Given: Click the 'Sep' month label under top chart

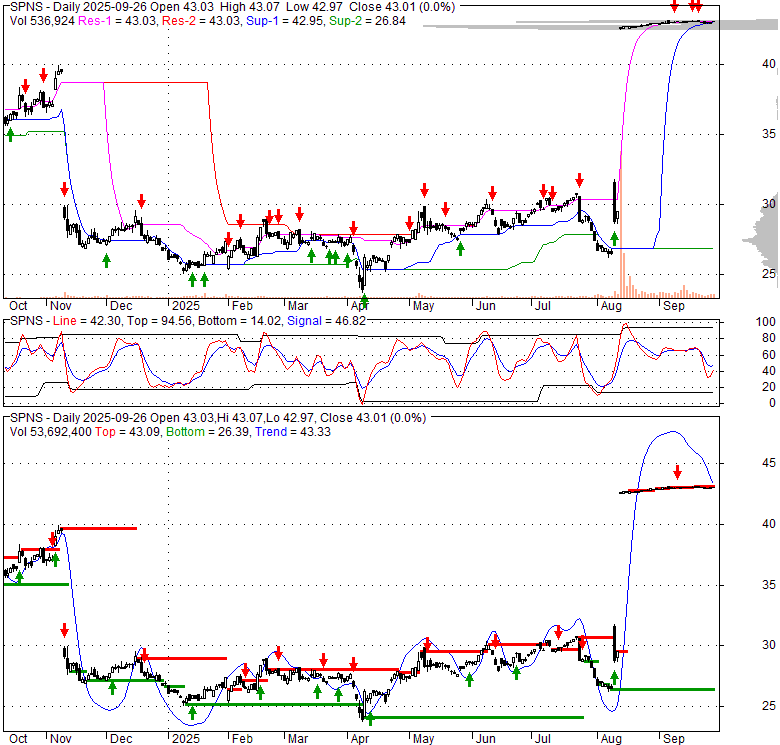Looking at the screenshot, I should pyautogui.click(x=674, y=306).
